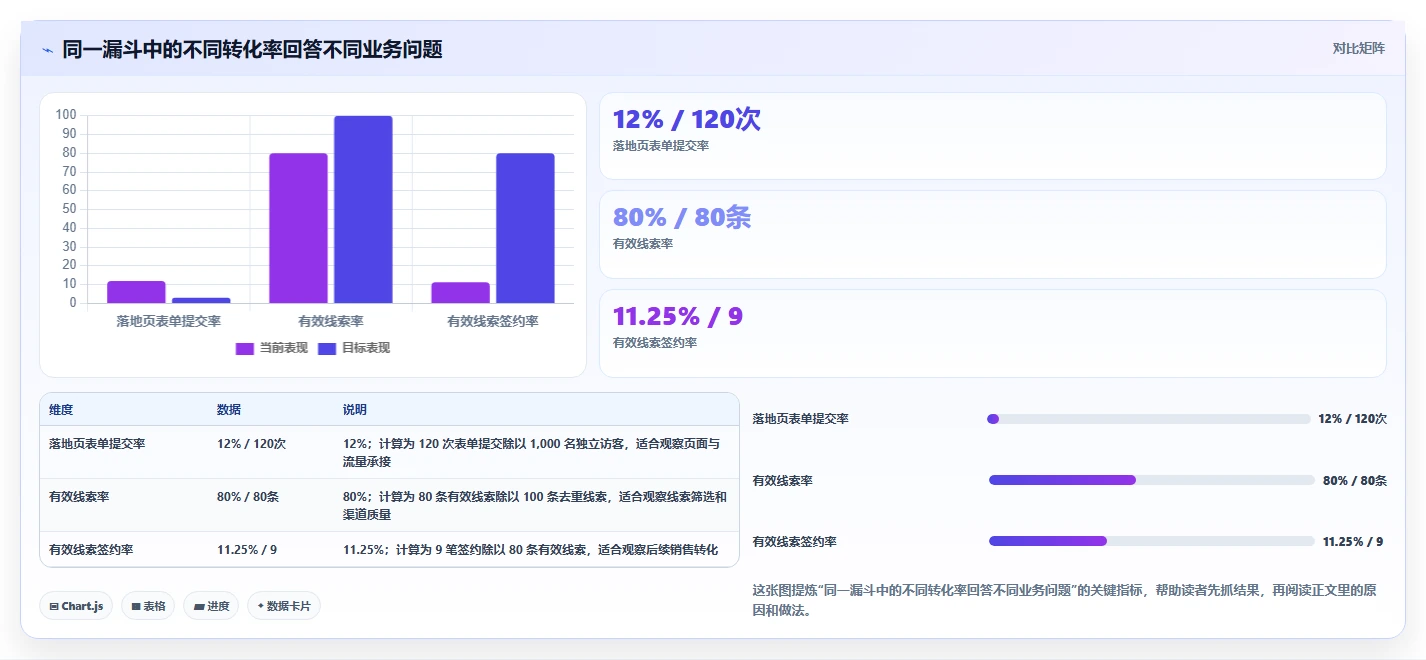Click the chart x-axis label 有效线索签约率

click(x=493, y=321)
